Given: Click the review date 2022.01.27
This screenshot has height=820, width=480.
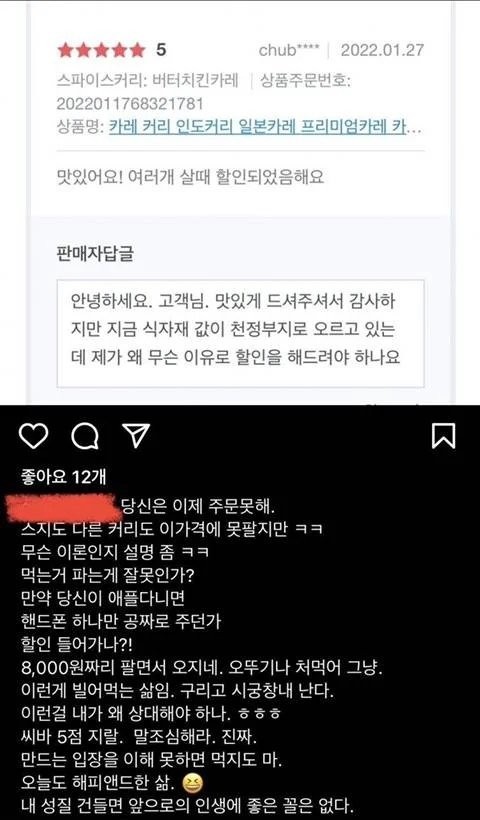Looking at the screenshot, I should pos(382,50).
